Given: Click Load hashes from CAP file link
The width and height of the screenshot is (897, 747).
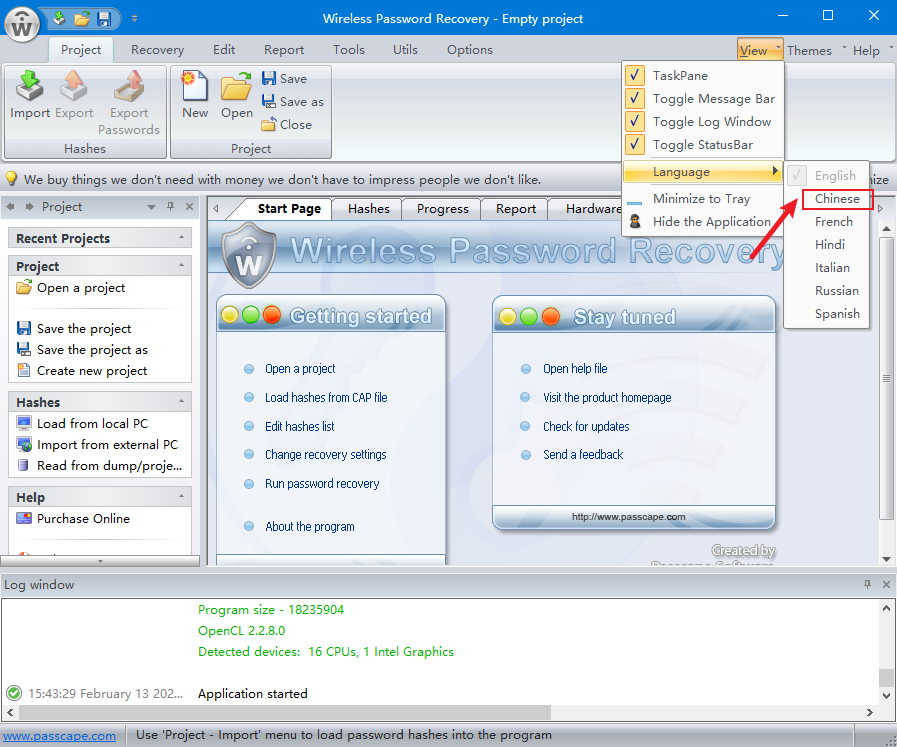Looking at the screenshot, I should click(x=326, y=398).
